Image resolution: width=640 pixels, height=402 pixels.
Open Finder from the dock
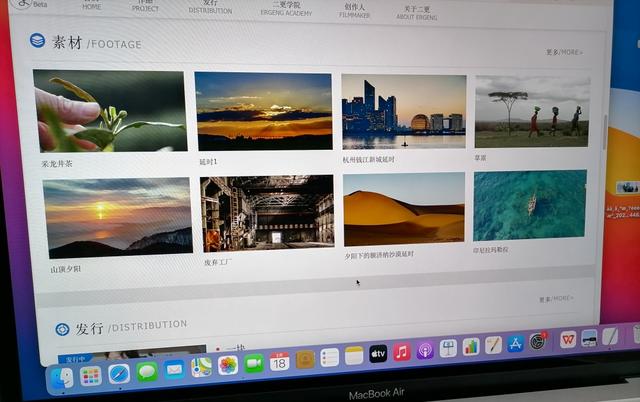63,377
